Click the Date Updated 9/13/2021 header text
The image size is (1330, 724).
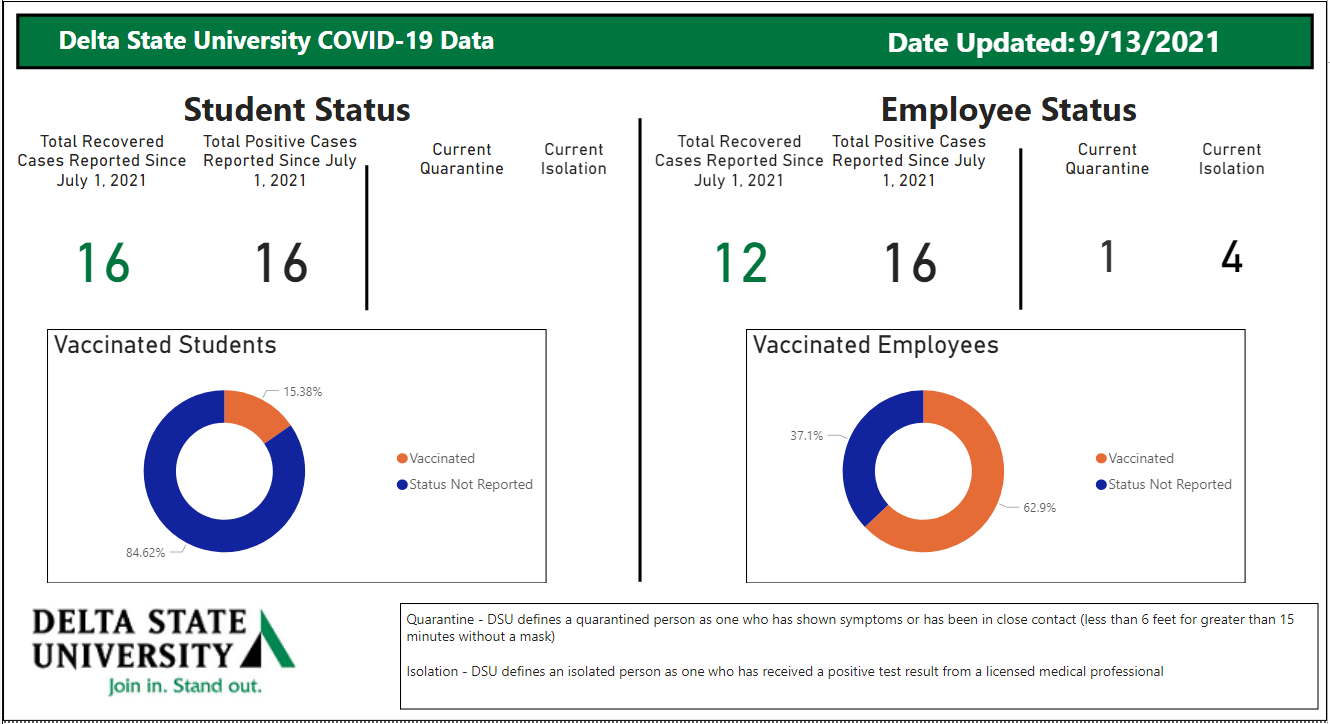click(1053, 42)
